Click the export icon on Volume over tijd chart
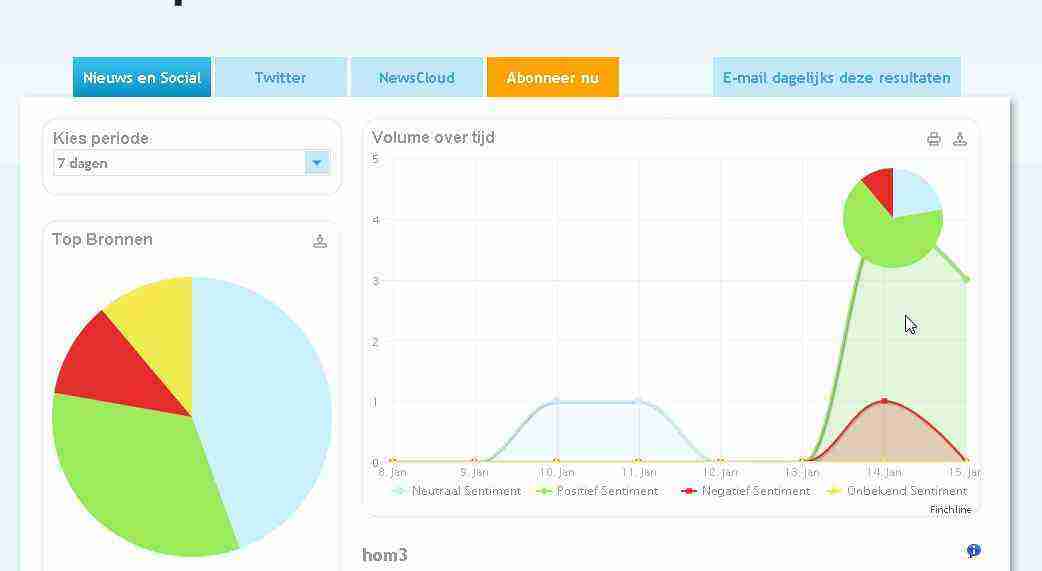1042x571 pixels. pos(960,139)
